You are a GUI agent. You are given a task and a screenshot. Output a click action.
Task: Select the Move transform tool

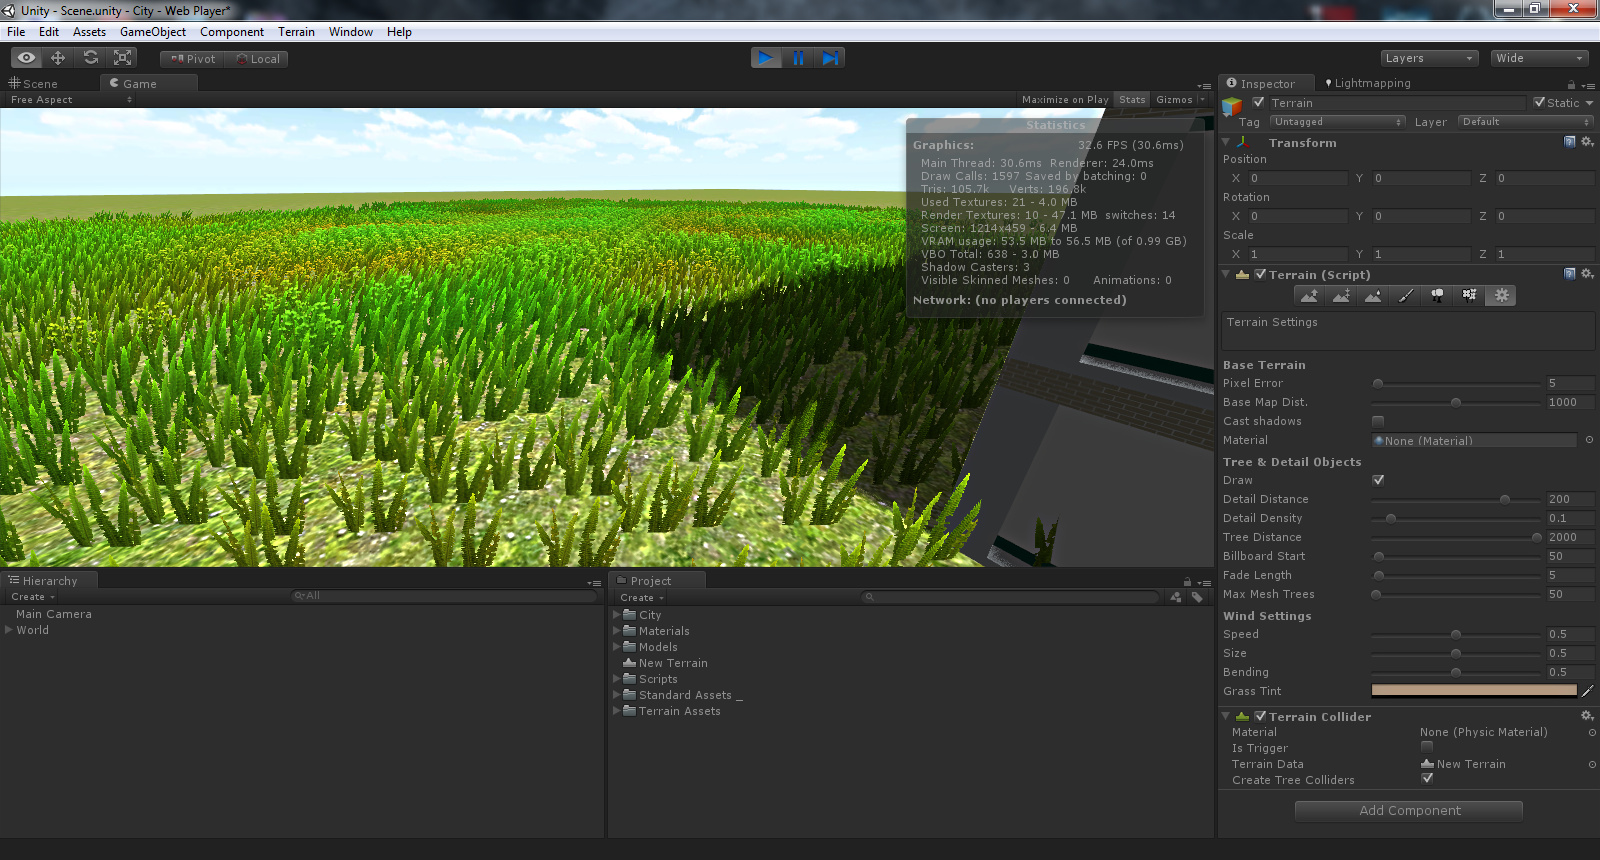tap(58, 58)
